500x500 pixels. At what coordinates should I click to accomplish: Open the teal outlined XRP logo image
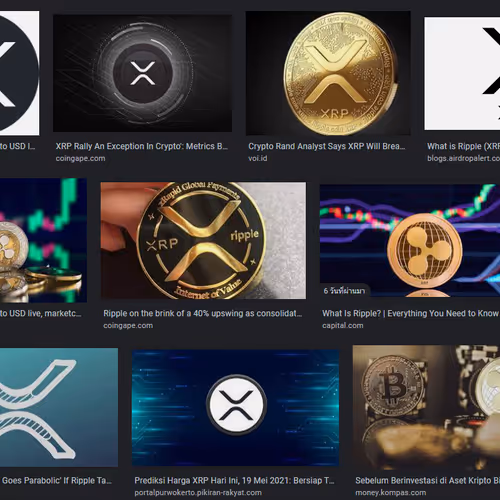[59, 407]
